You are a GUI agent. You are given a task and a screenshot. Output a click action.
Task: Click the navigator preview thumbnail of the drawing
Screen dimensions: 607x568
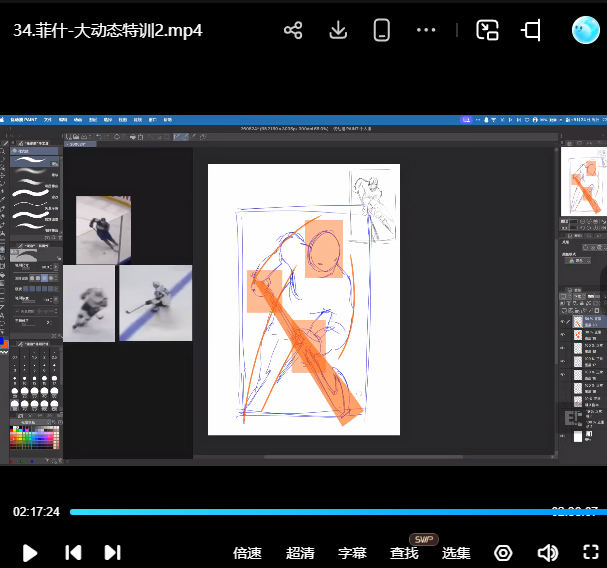(584, 181)
